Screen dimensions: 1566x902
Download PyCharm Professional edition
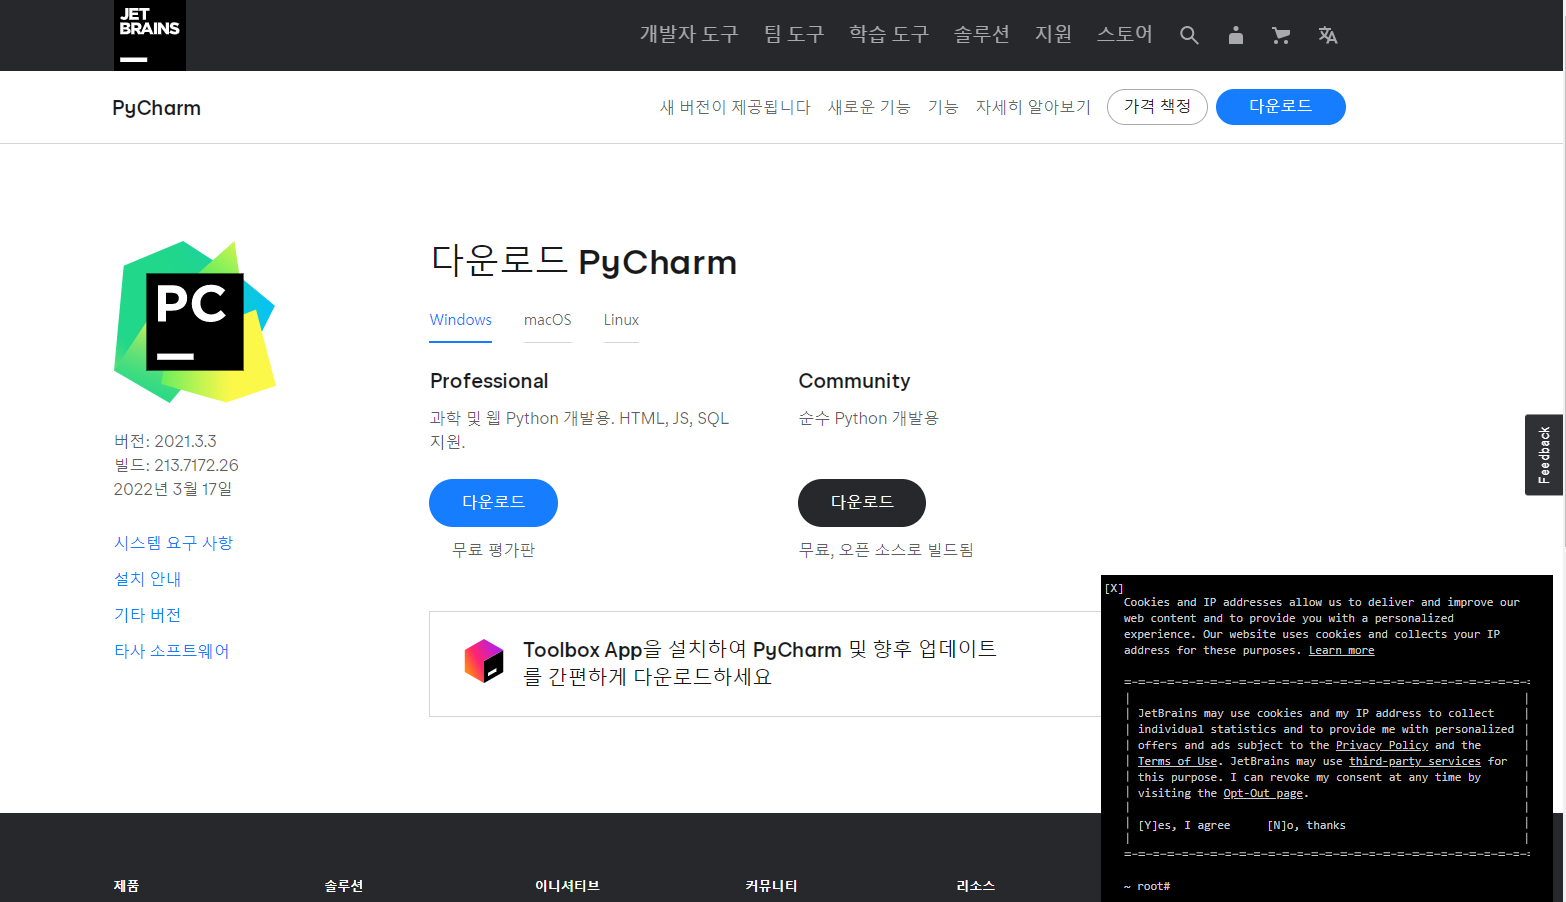point(493,503)
